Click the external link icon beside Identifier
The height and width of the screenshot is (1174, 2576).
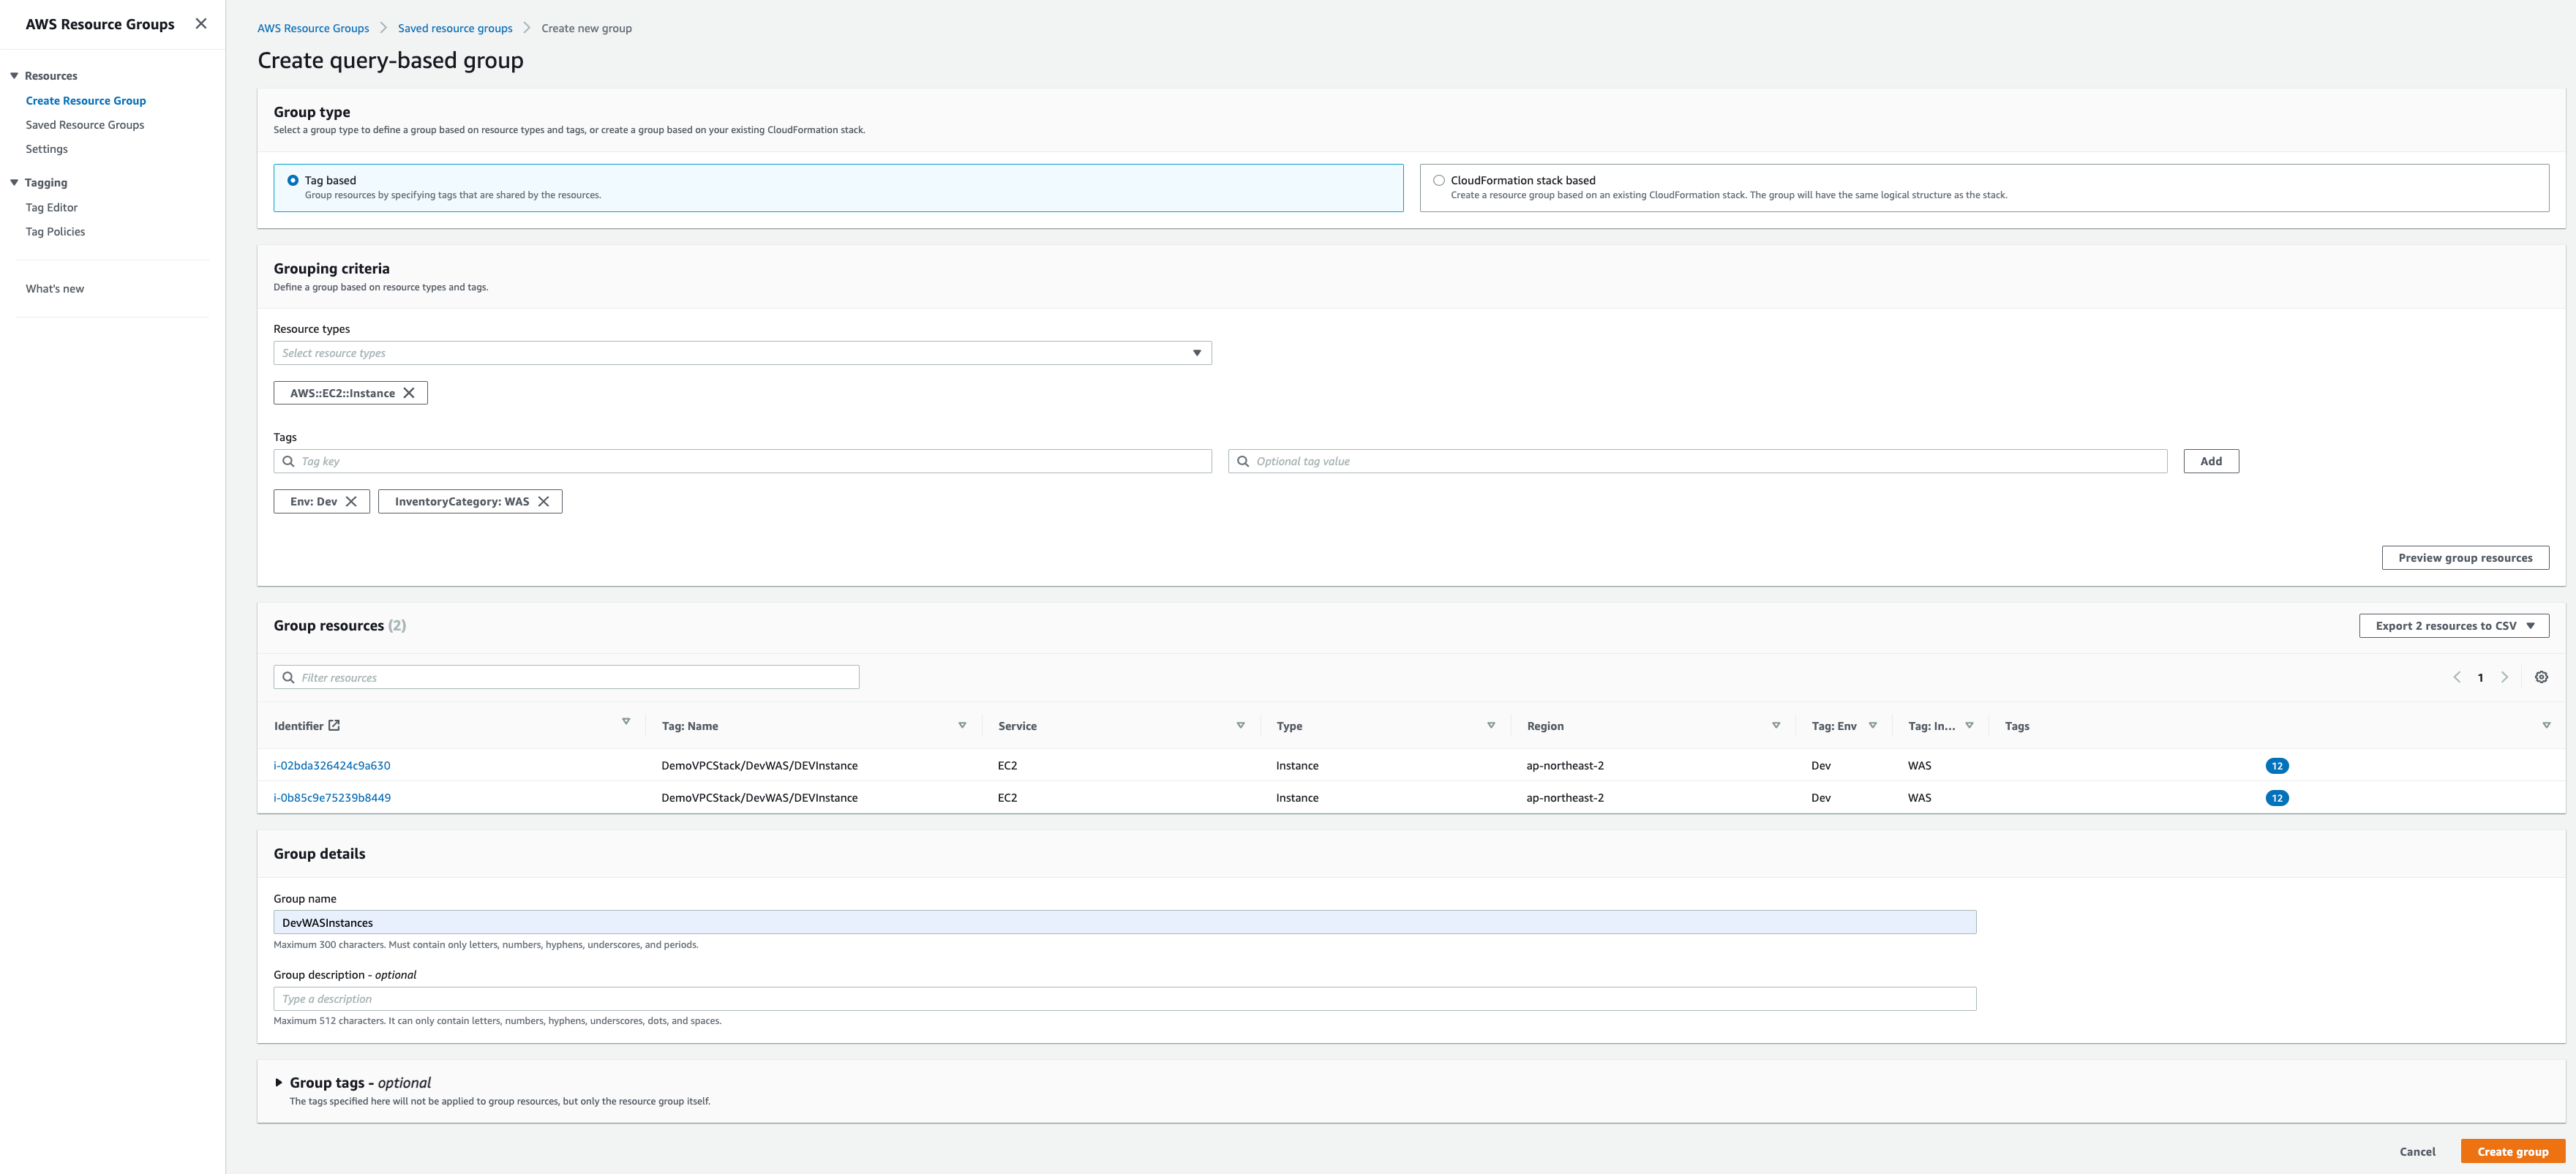pyautogui.click(x=334, y=726)
